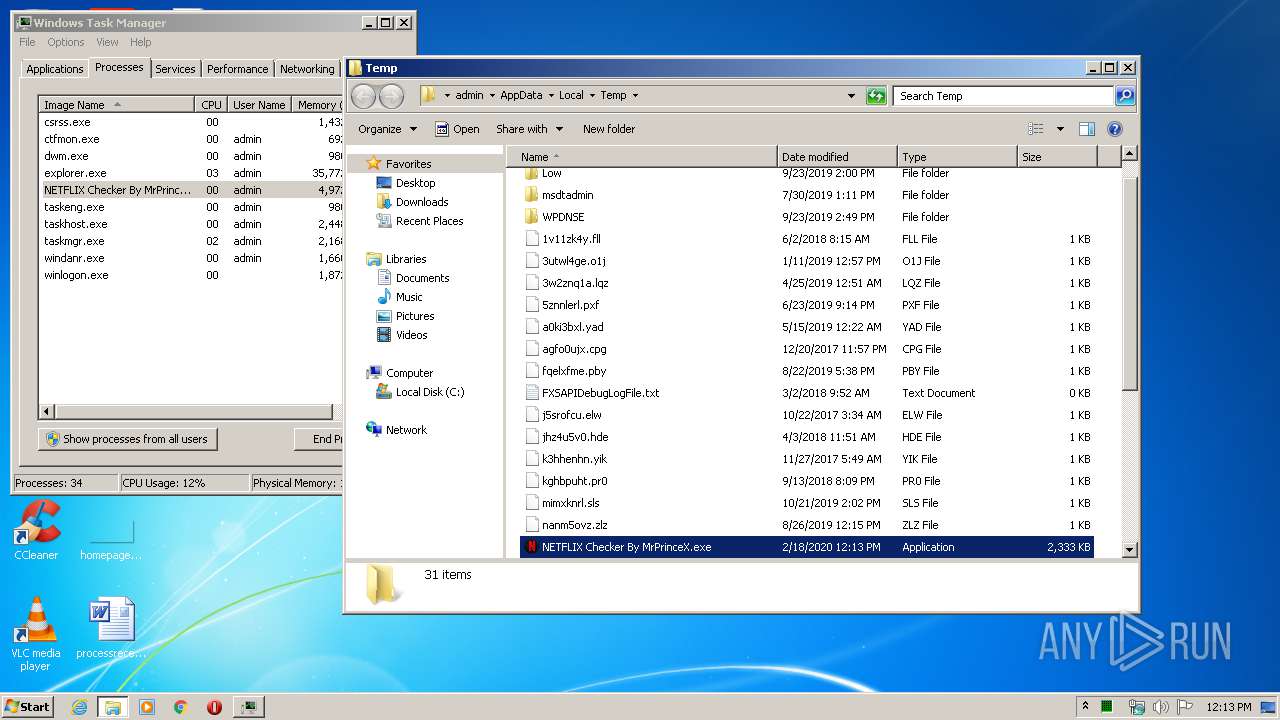The height and width of the screenshot is (720, 1280).
Task: Switch to Applications tab in Task Manager
Action: click(x=54, y=69)
